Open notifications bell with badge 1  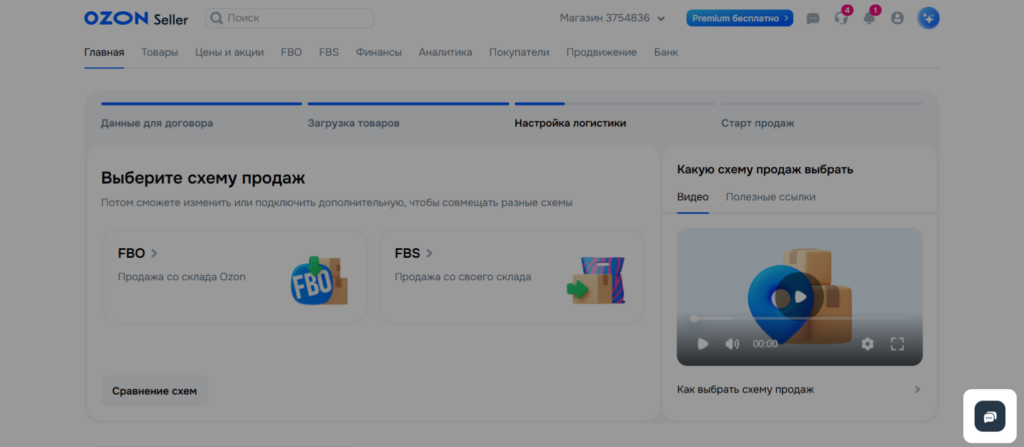pyautogui.click(x=869, y=18)
